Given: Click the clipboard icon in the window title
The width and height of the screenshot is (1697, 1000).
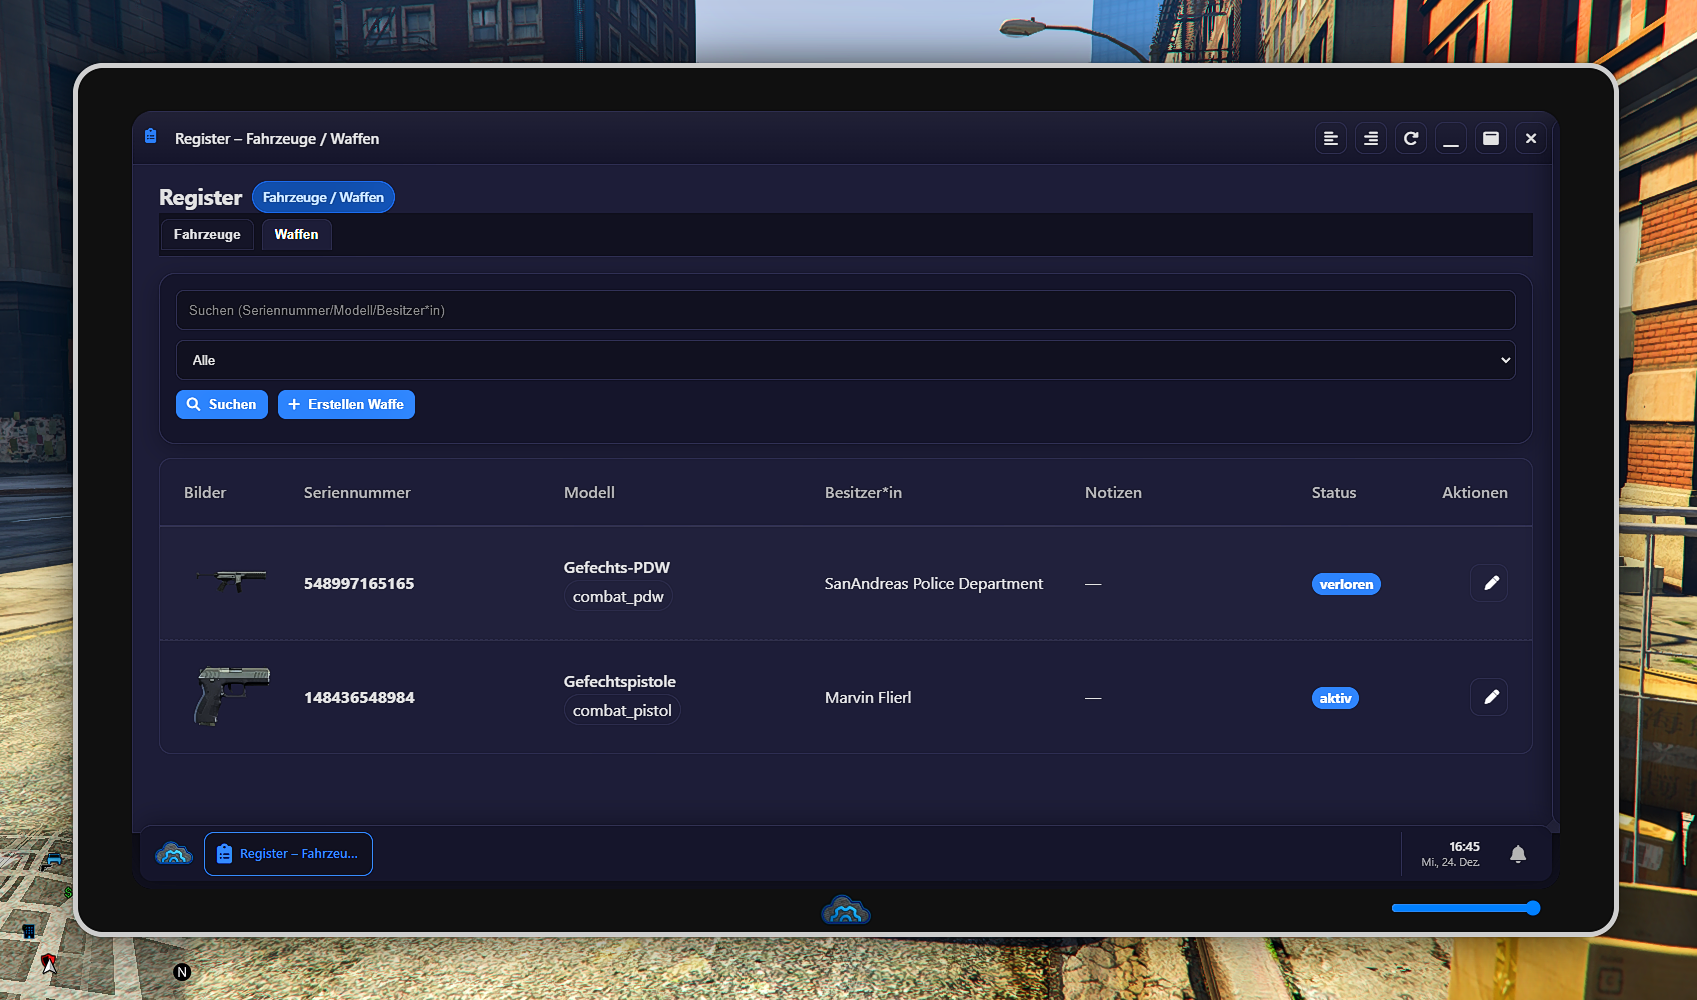Looking at the screenshot, I should point(151,137).
